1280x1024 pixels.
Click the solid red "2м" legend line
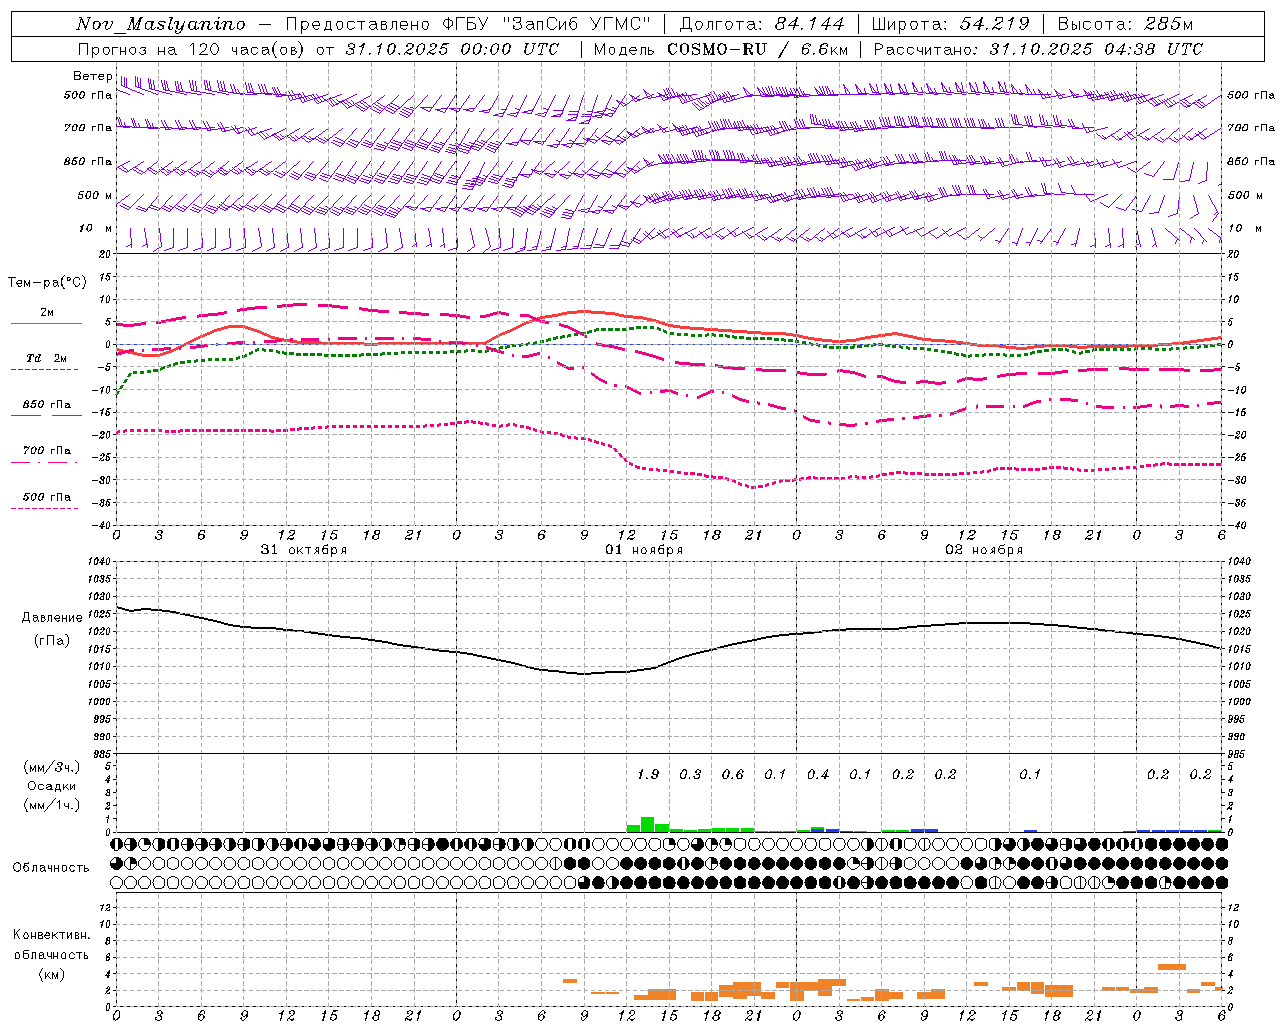coord(46,323)
